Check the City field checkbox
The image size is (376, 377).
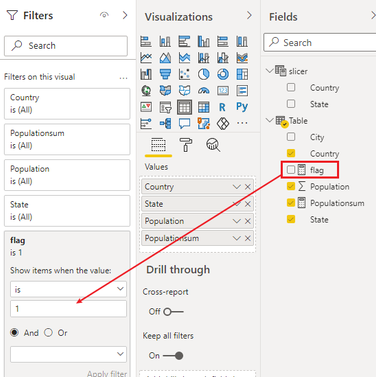click(291, 137)
